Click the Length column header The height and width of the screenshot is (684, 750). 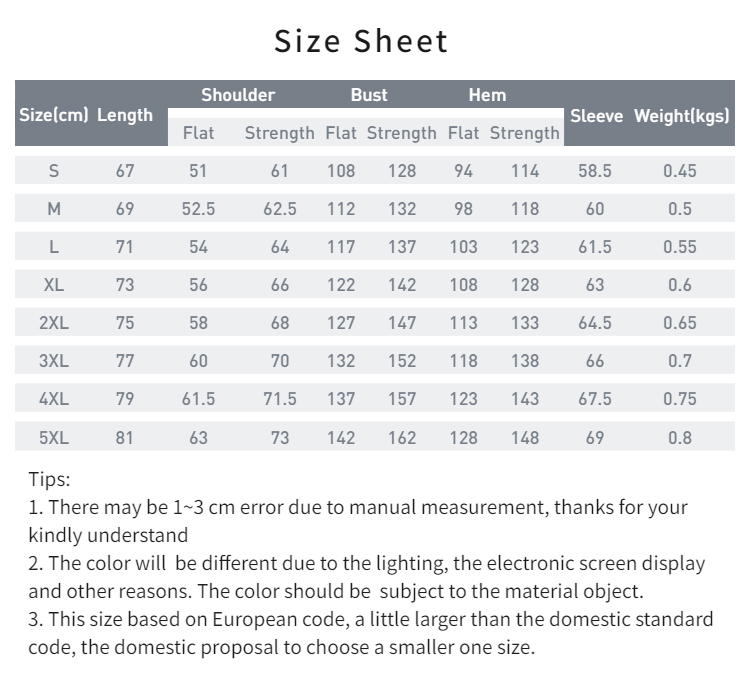(x=125, y=115)
